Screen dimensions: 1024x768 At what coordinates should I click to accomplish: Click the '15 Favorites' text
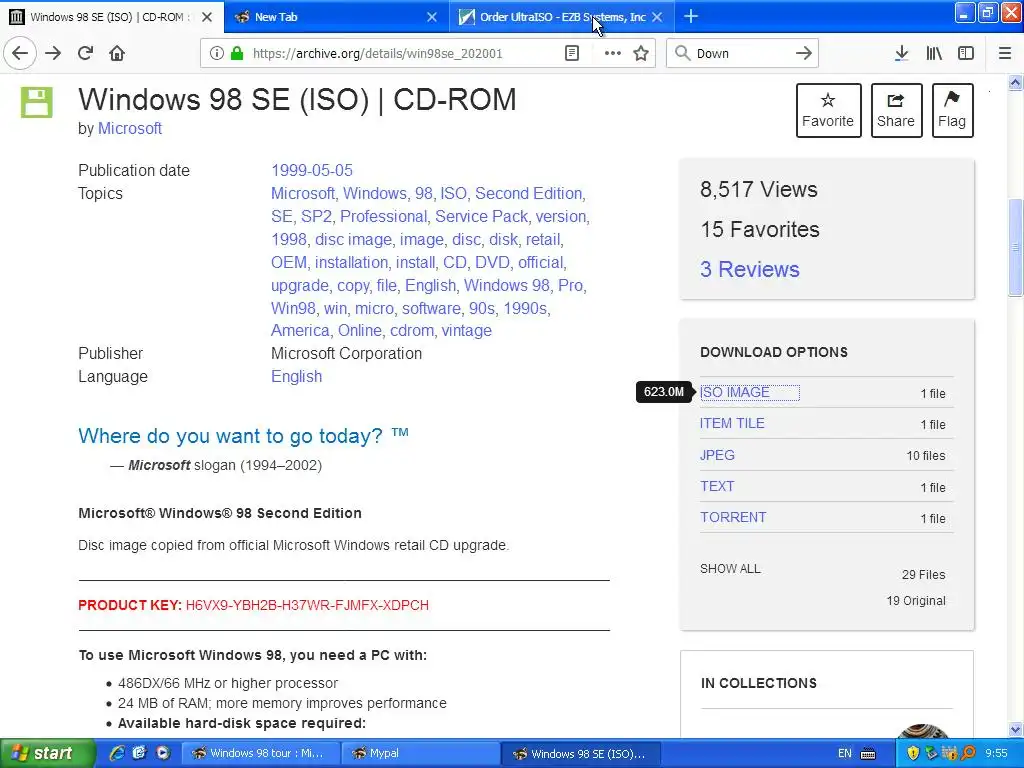760,229
